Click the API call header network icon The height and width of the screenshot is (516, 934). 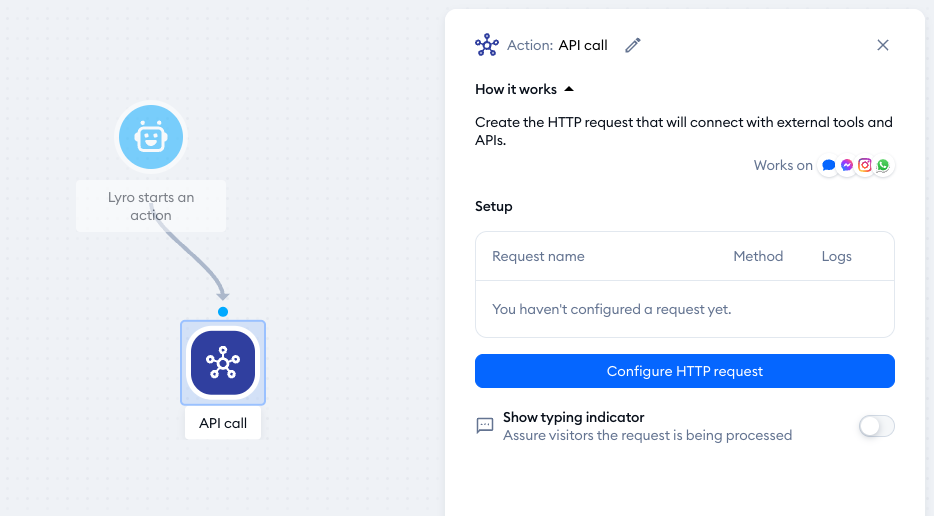[x=487, y=45]
